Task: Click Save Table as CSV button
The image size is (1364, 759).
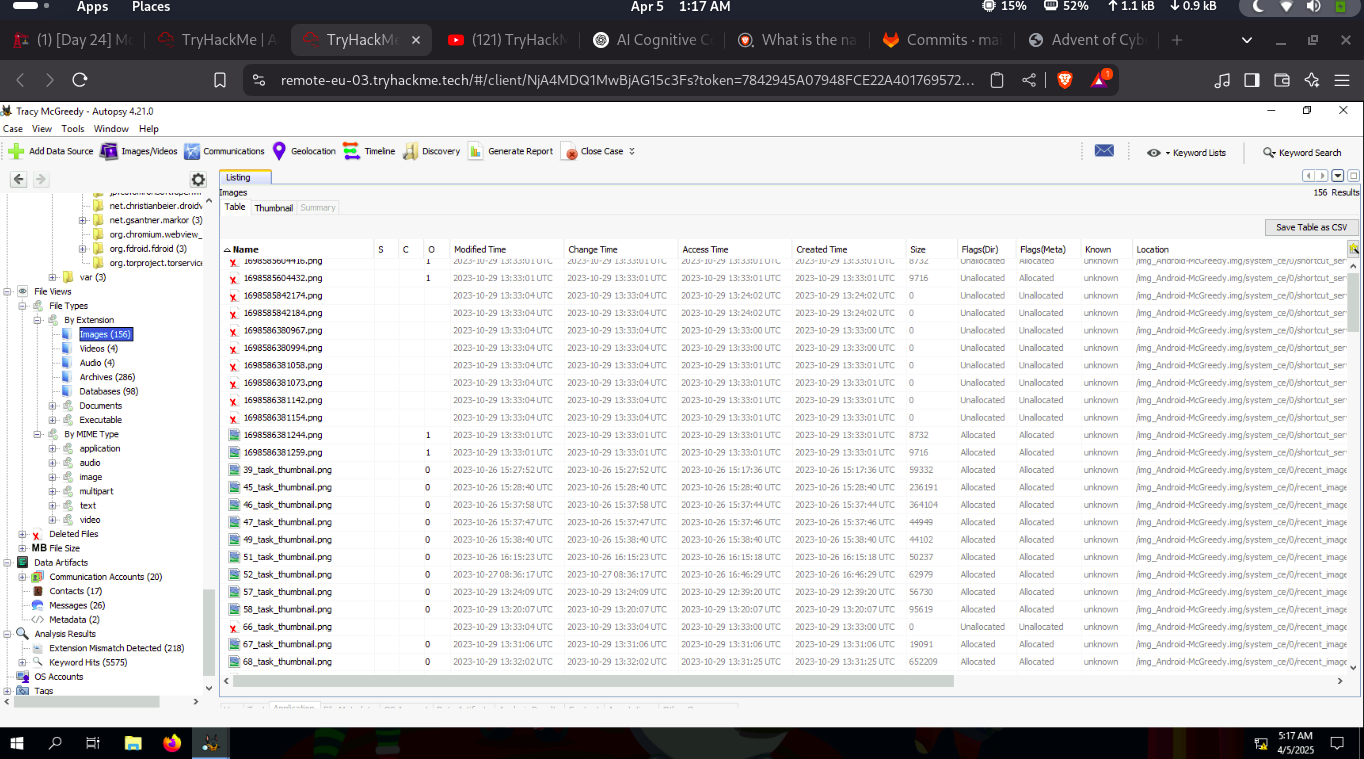Action: pos(1310,227)
